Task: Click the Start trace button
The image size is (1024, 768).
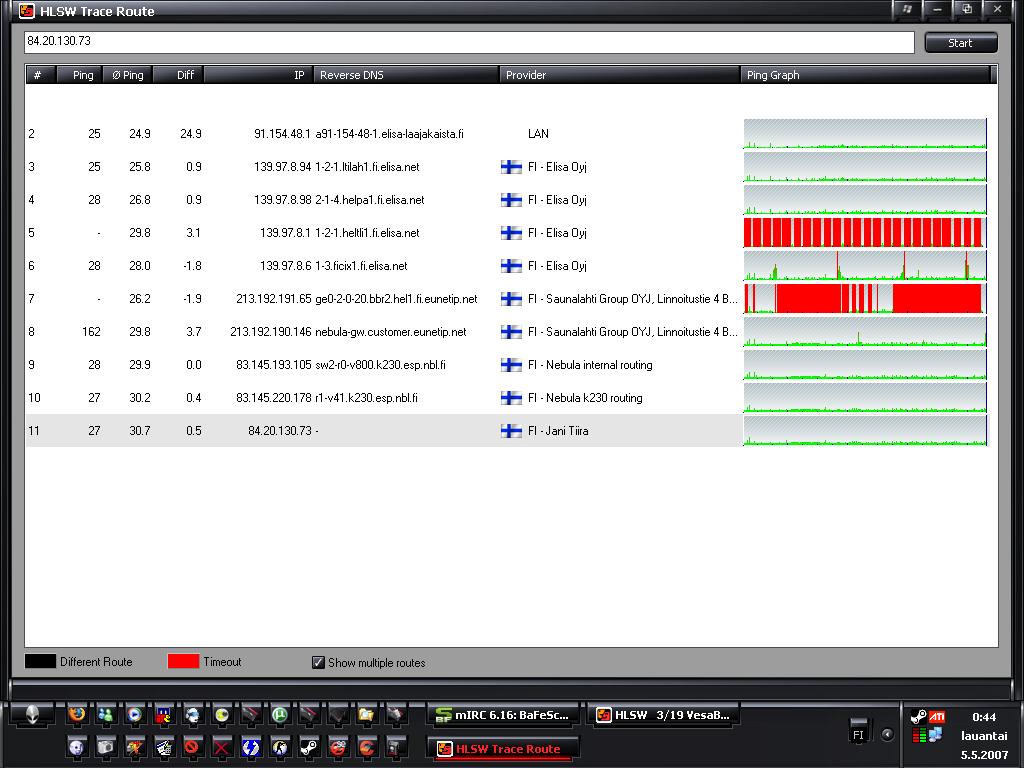Action: pos(961,43)
